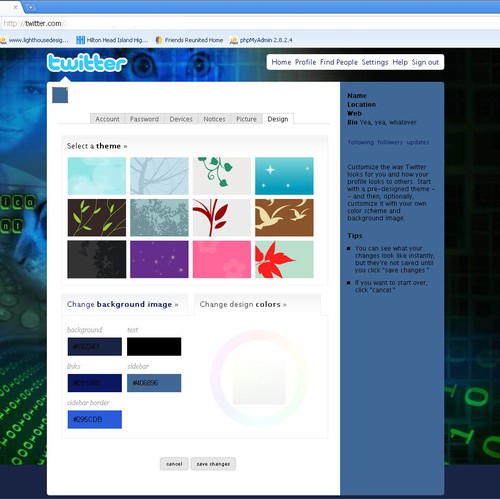
Task: Open the Picture tab
Action: tap(246, 119)
